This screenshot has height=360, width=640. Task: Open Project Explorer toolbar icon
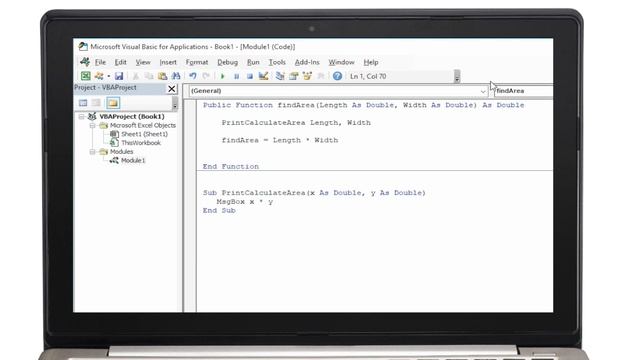click(x=280, y=76)
